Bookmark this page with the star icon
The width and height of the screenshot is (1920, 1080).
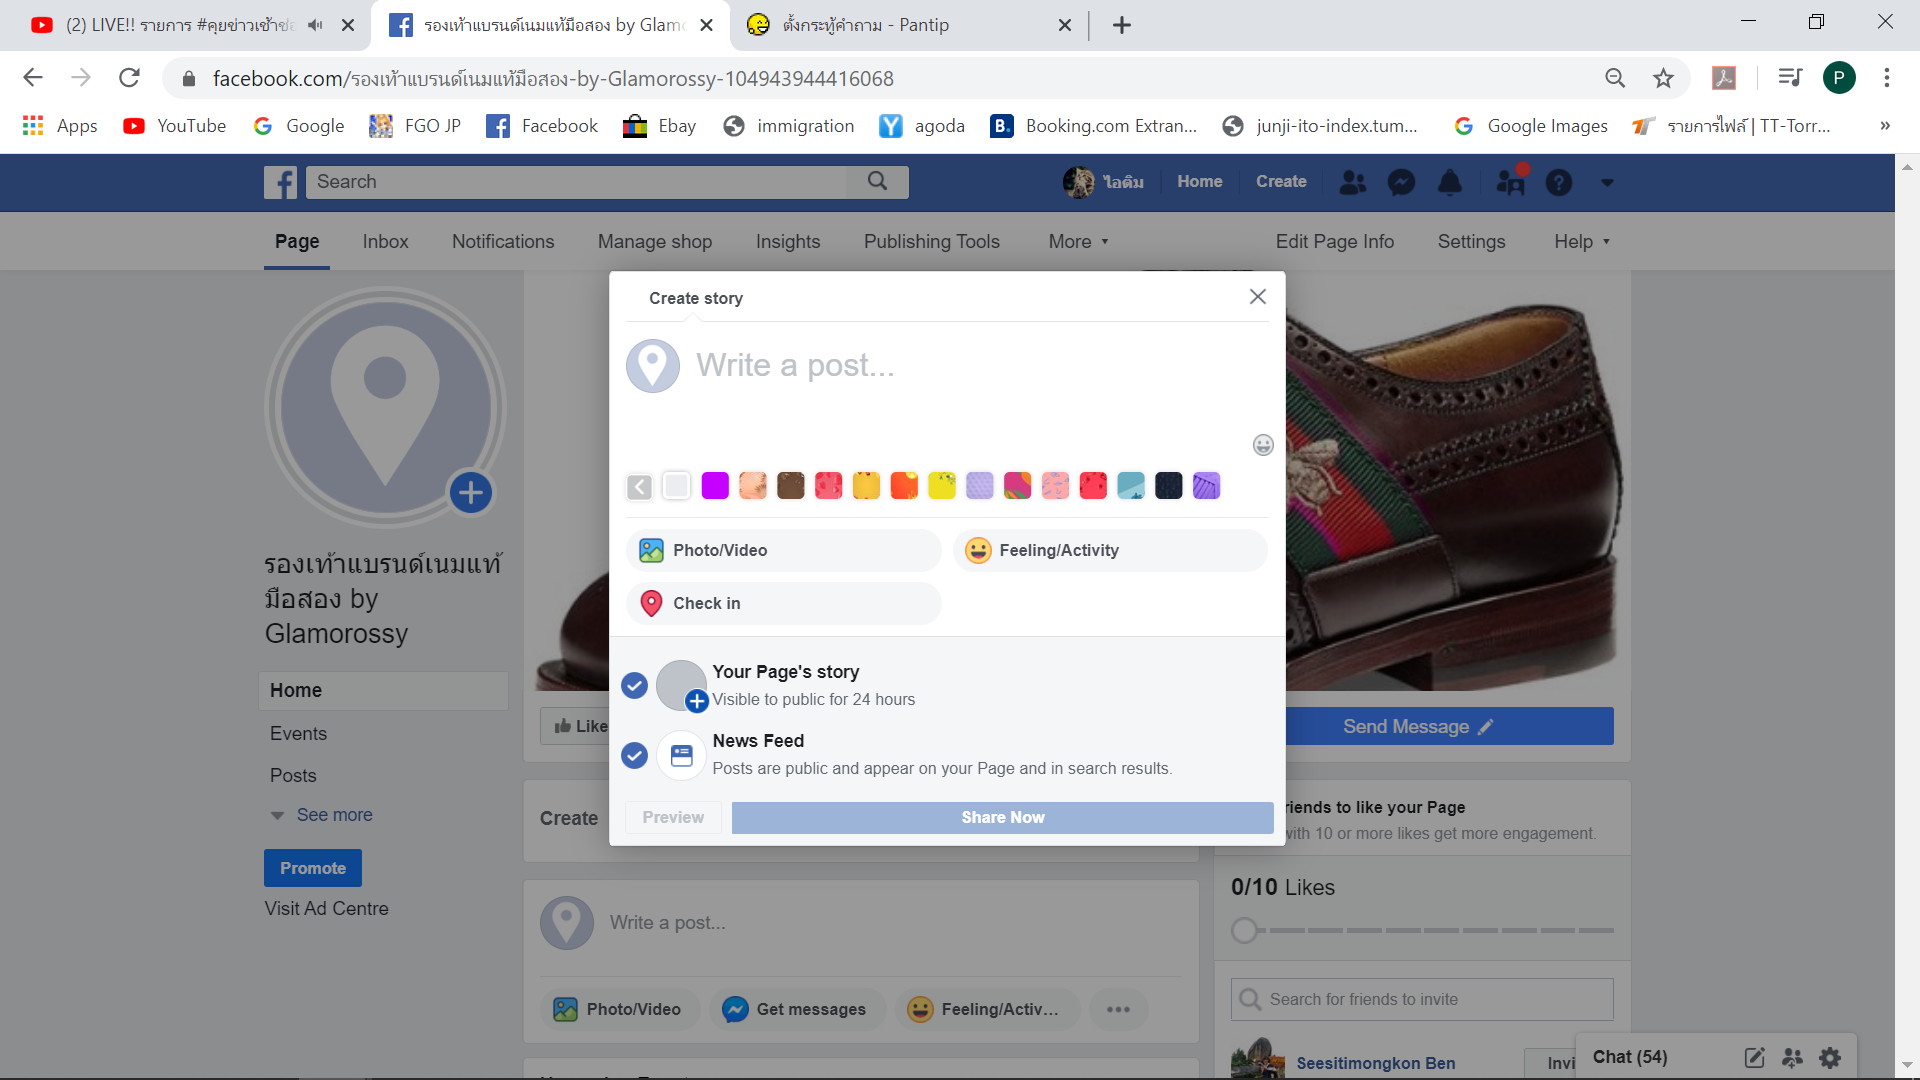pos(1663,78)
